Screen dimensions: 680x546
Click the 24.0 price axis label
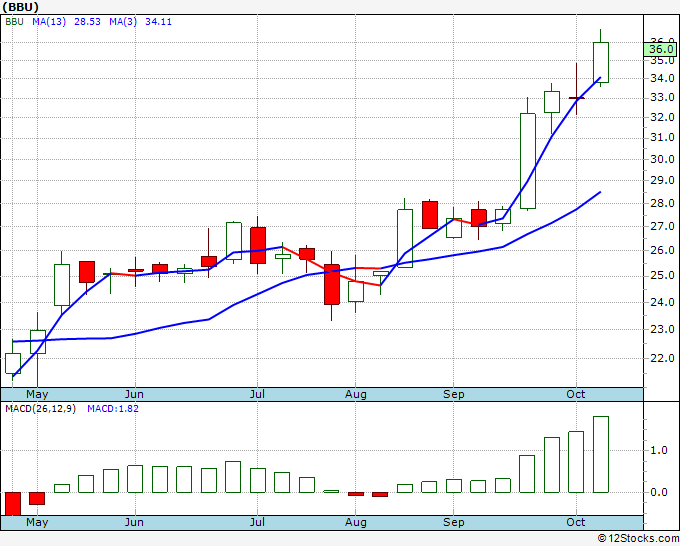tap(662, 302)
